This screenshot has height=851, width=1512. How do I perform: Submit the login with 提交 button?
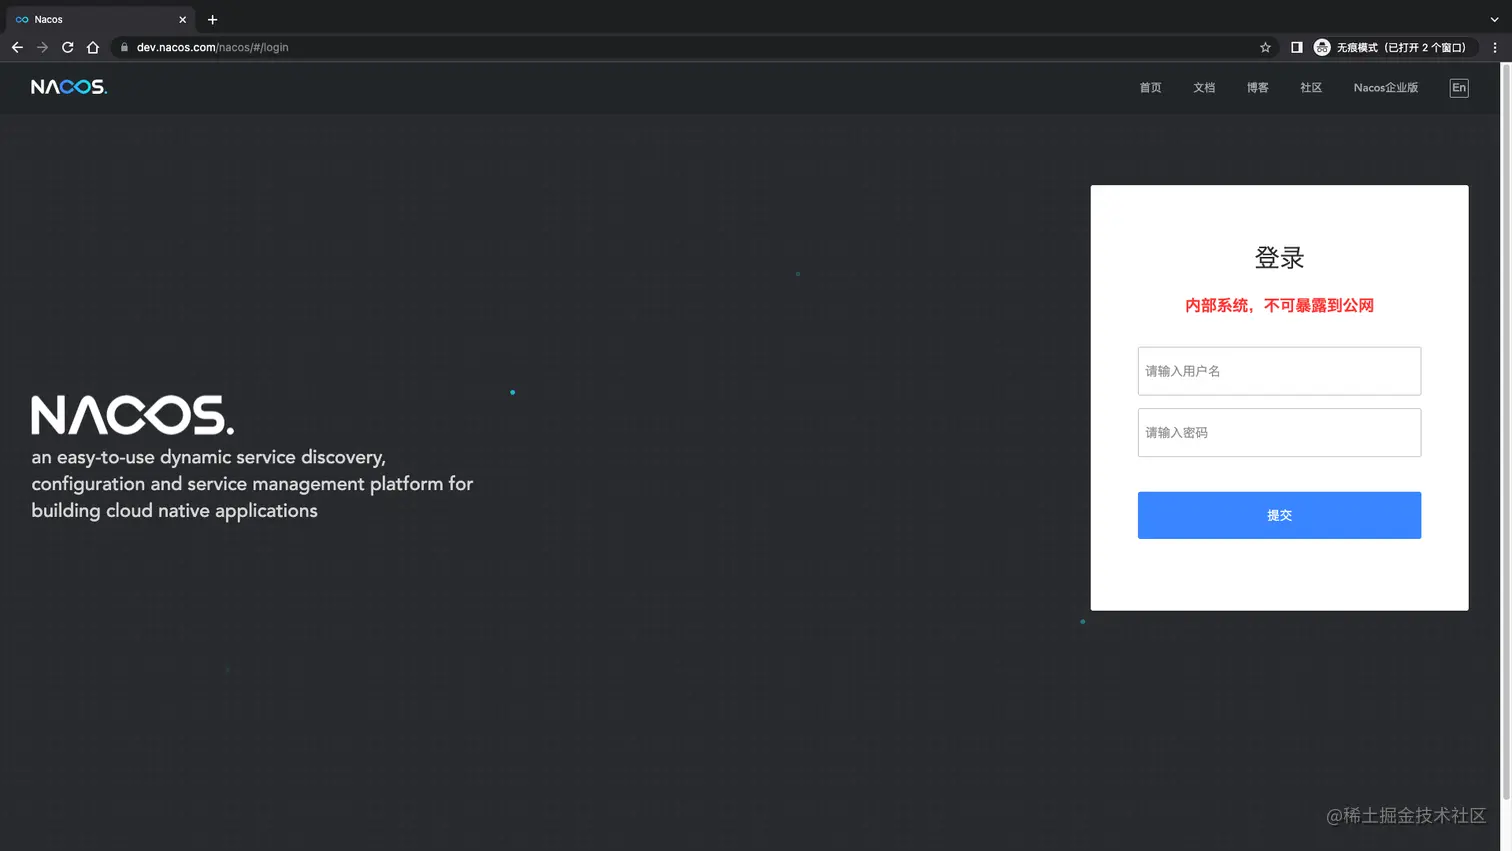click(x=1279, y=515)
